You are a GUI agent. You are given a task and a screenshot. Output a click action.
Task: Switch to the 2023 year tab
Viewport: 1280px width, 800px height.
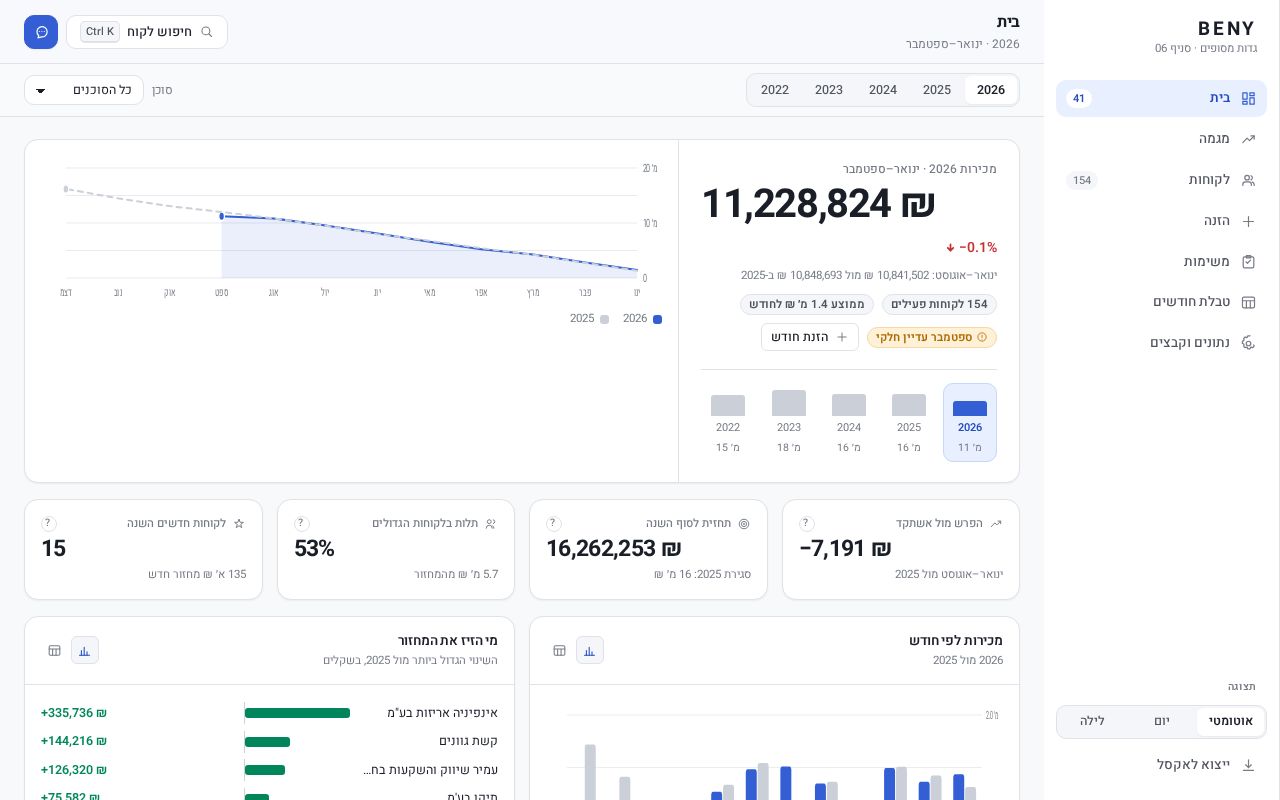pyautogui.click(x=829, y=90)
